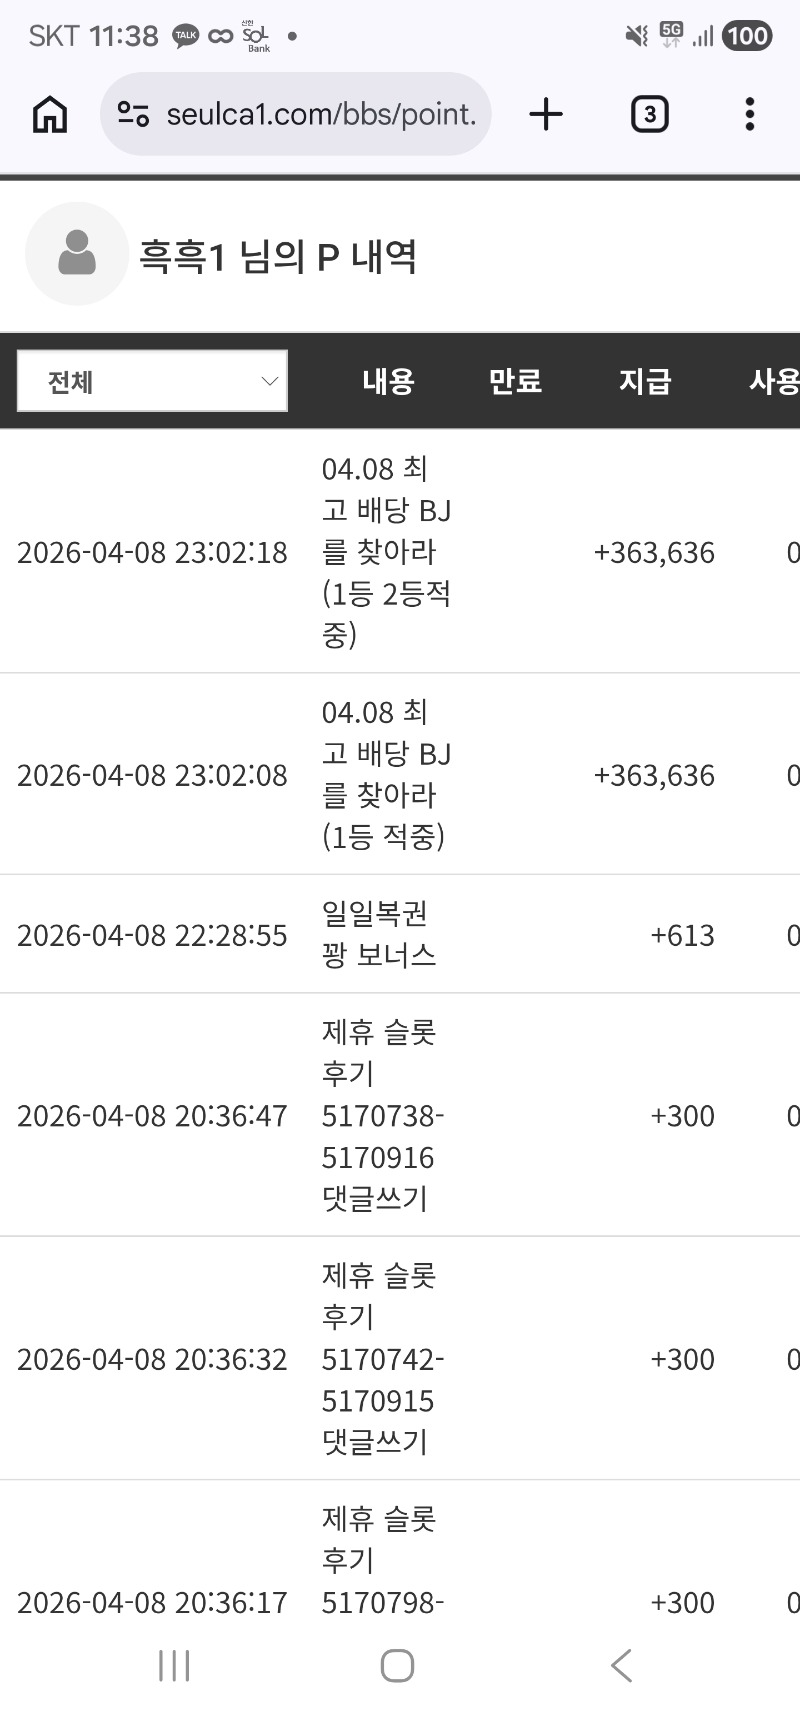Open the tab switcher showing 3 tabs

(x=649, y=114)
